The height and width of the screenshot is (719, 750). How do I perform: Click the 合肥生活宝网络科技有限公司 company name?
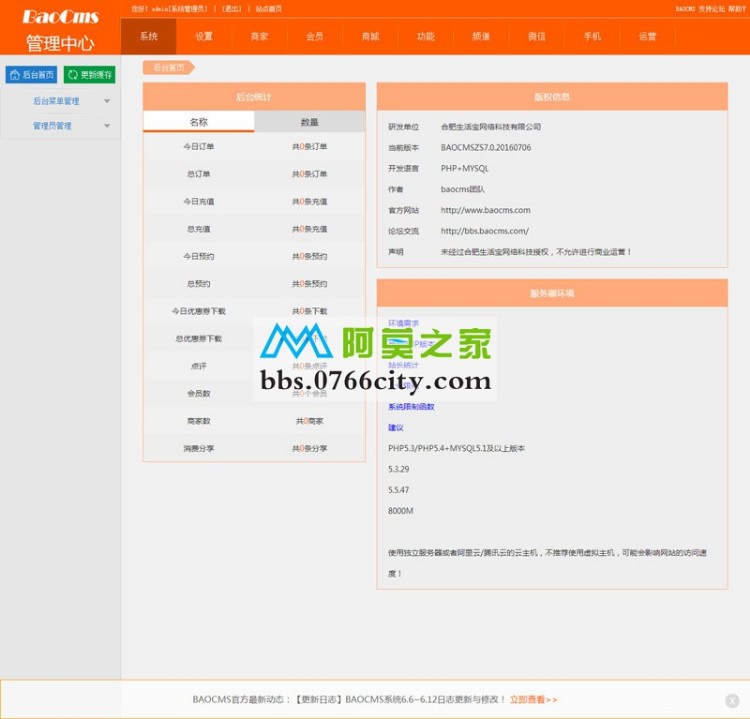tap(490, 127)
